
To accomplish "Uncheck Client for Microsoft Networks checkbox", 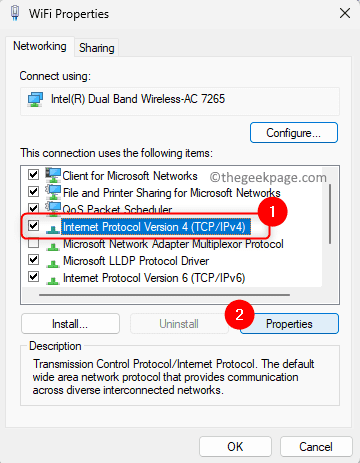I will [33, 174].
